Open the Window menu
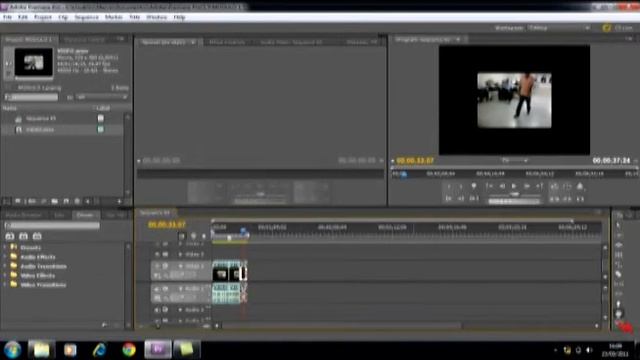Image resolution: width=640 pixels, height=360 pixels. click(156, 17)
